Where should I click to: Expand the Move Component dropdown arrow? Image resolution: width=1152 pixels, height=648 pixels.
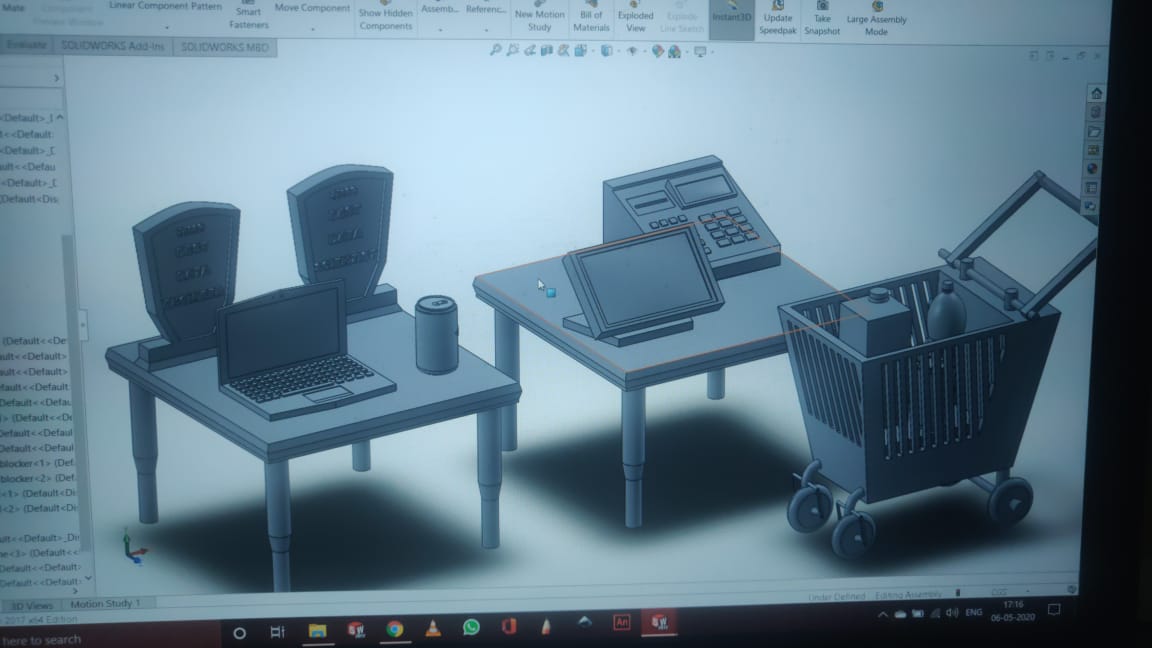312,29
